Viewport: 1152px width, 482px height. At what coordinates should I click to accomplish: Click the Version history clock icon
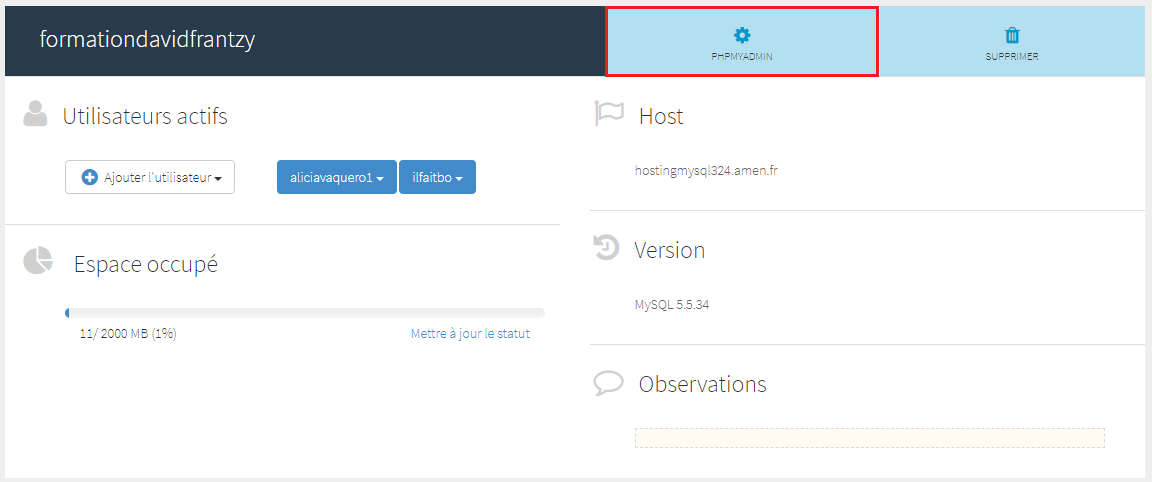pos(606,247)
